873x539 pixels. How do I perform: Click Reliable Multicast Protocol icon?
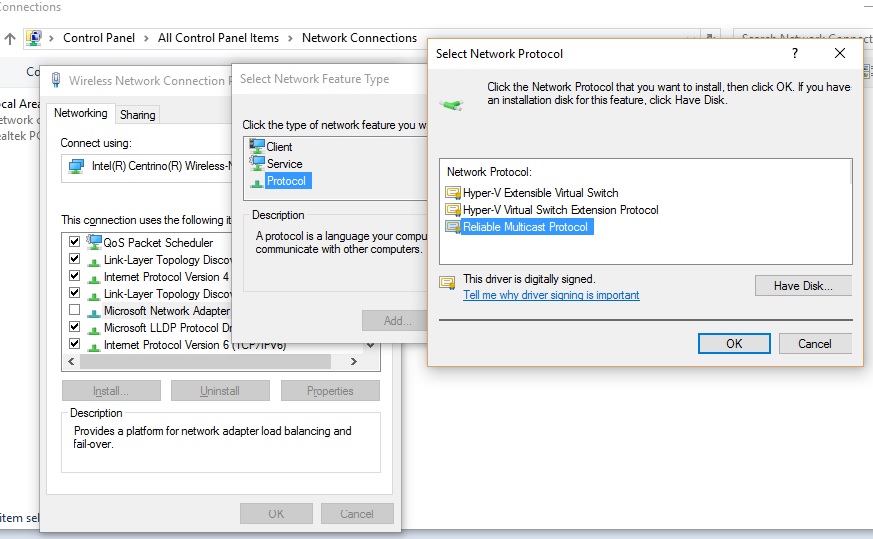tap(453, 227)
